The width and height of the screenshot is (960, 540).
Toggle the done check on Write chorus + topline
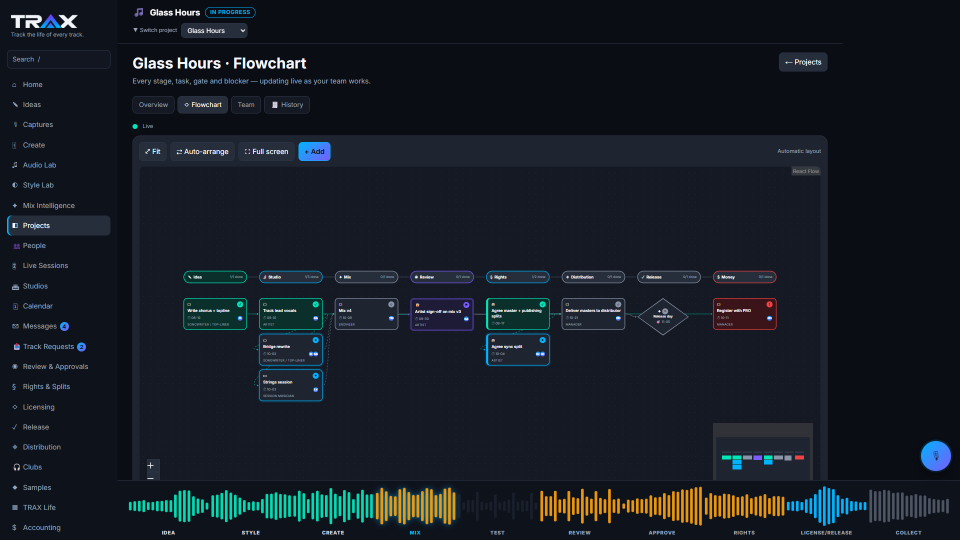[240, 304]
